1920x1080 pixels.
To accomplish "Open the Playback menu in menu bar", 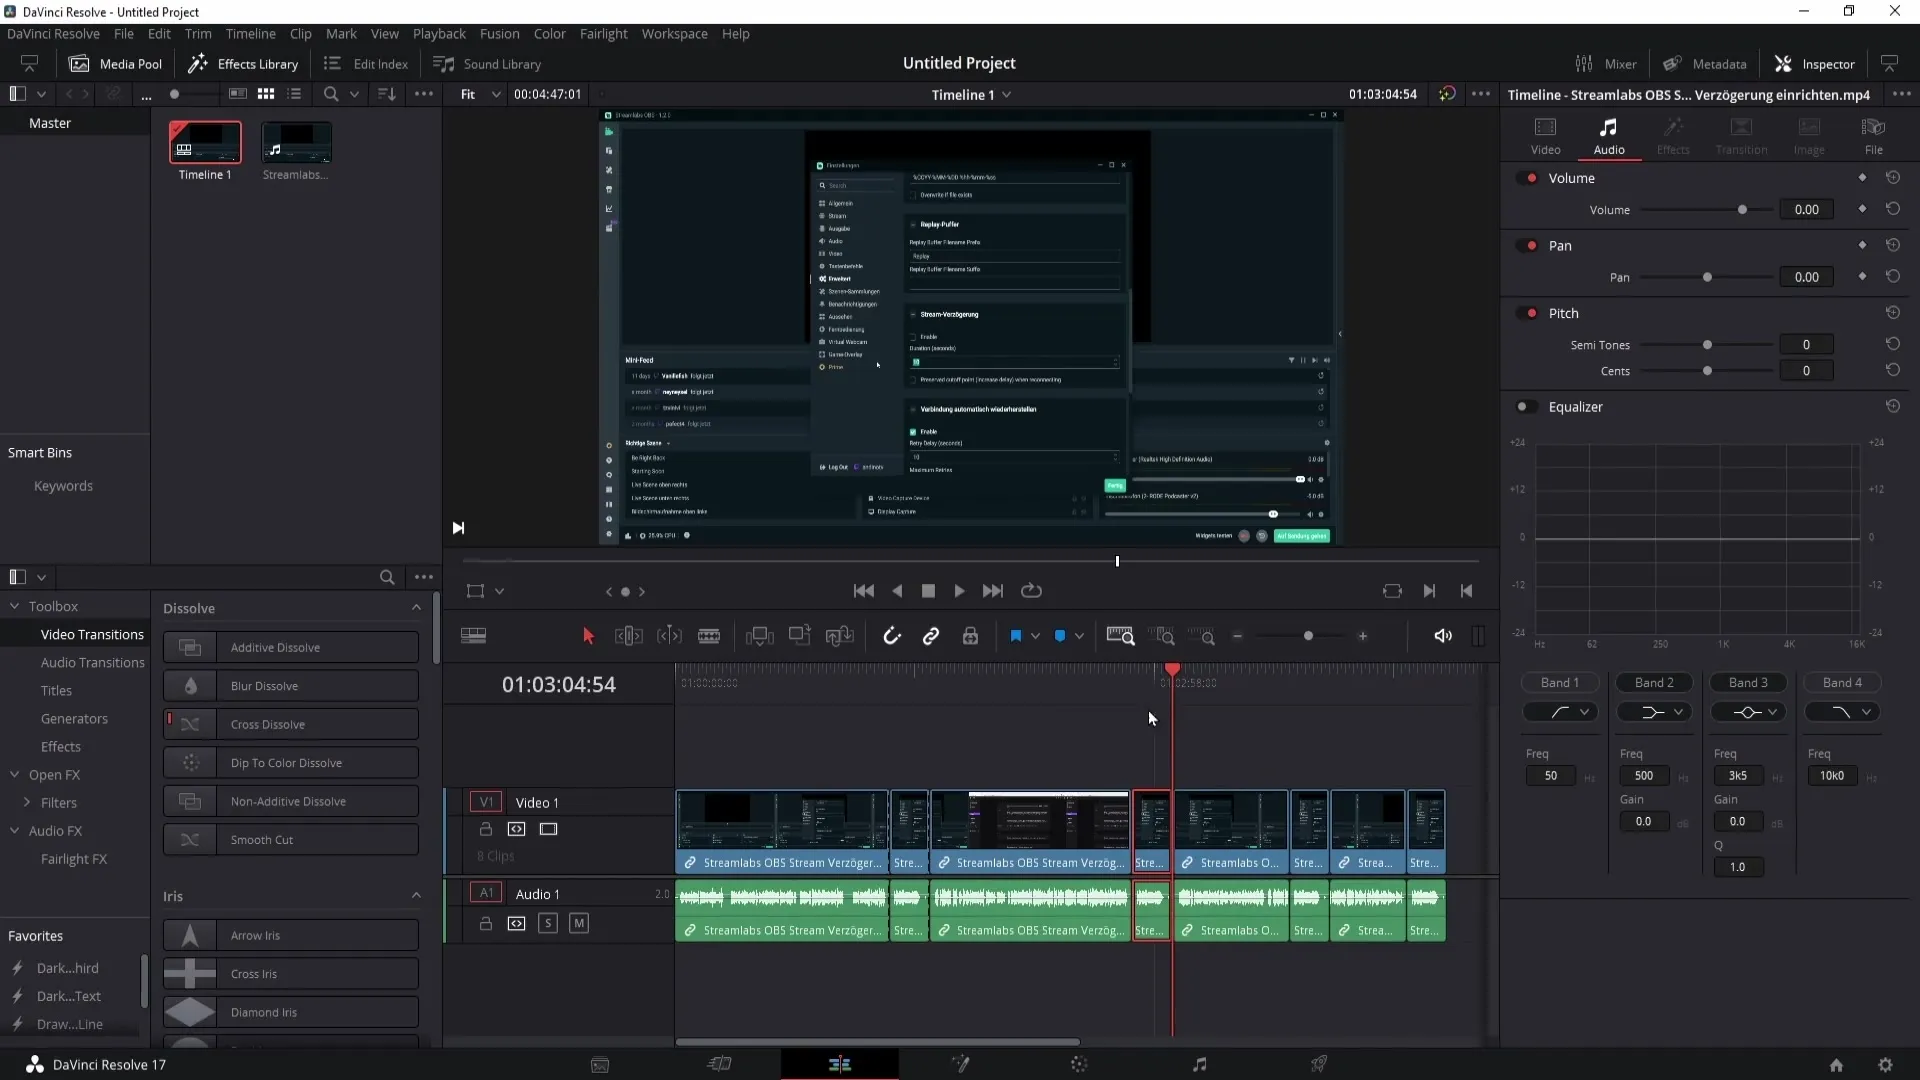I will pyautogui.click(x=439, y=33).
